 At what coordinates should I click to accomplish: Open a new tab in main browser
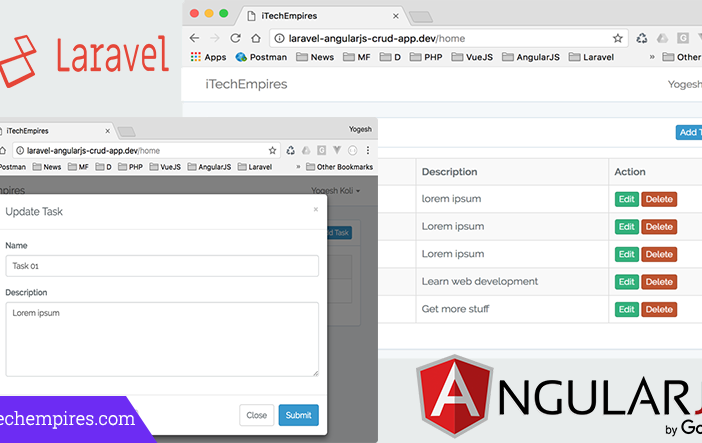click(x=421, y=17)
